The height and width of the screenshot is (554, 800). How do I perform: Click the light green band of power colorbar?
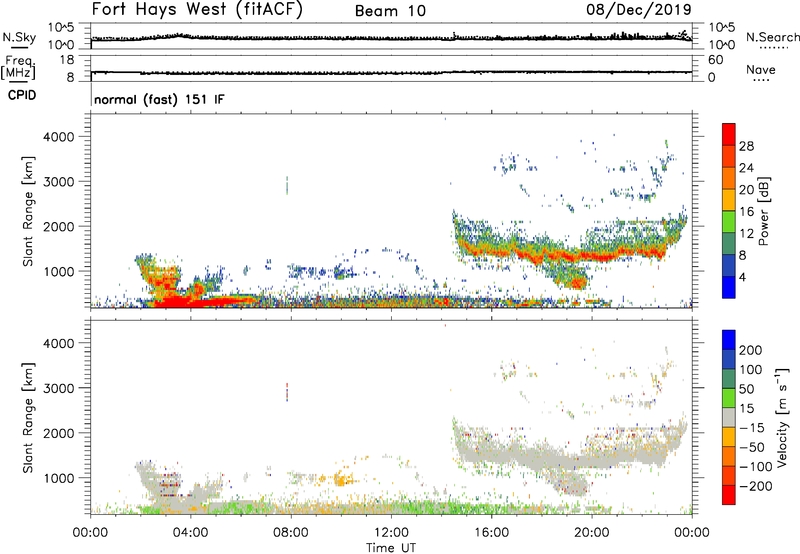729,222
